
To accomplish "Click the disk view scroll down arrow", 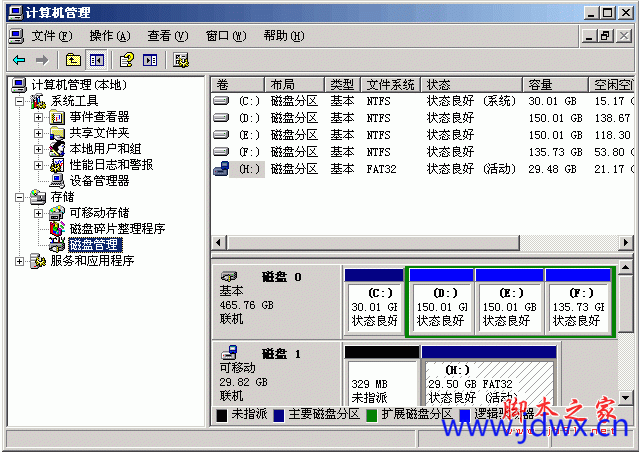I will tap(626, 397).
